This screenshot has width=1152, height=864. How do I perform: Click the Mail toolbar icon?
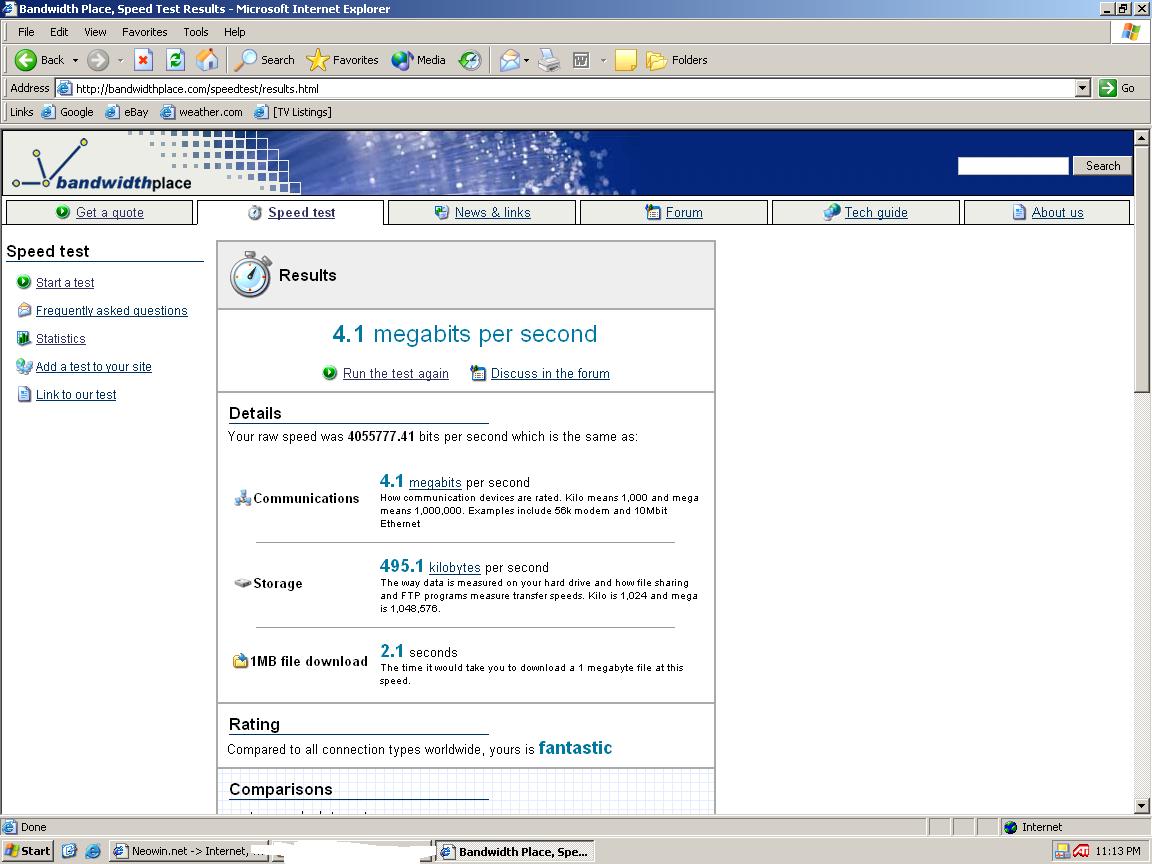pyautogui.click(x=510, y=60)
